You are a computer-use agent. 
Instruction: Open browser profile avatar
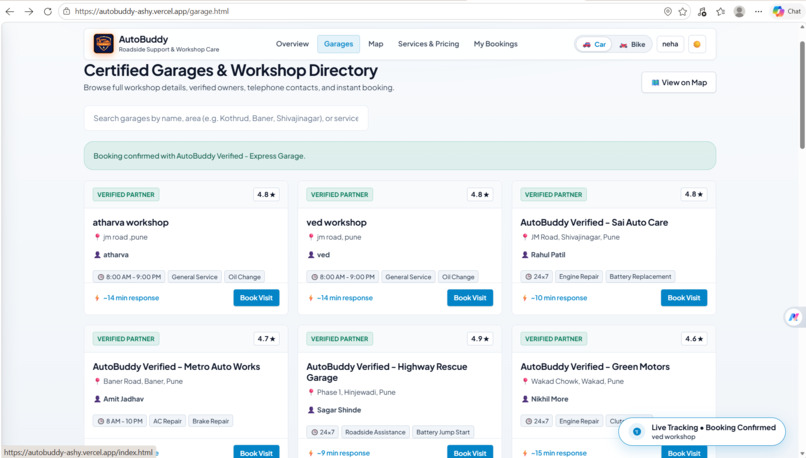pos(739,11)
